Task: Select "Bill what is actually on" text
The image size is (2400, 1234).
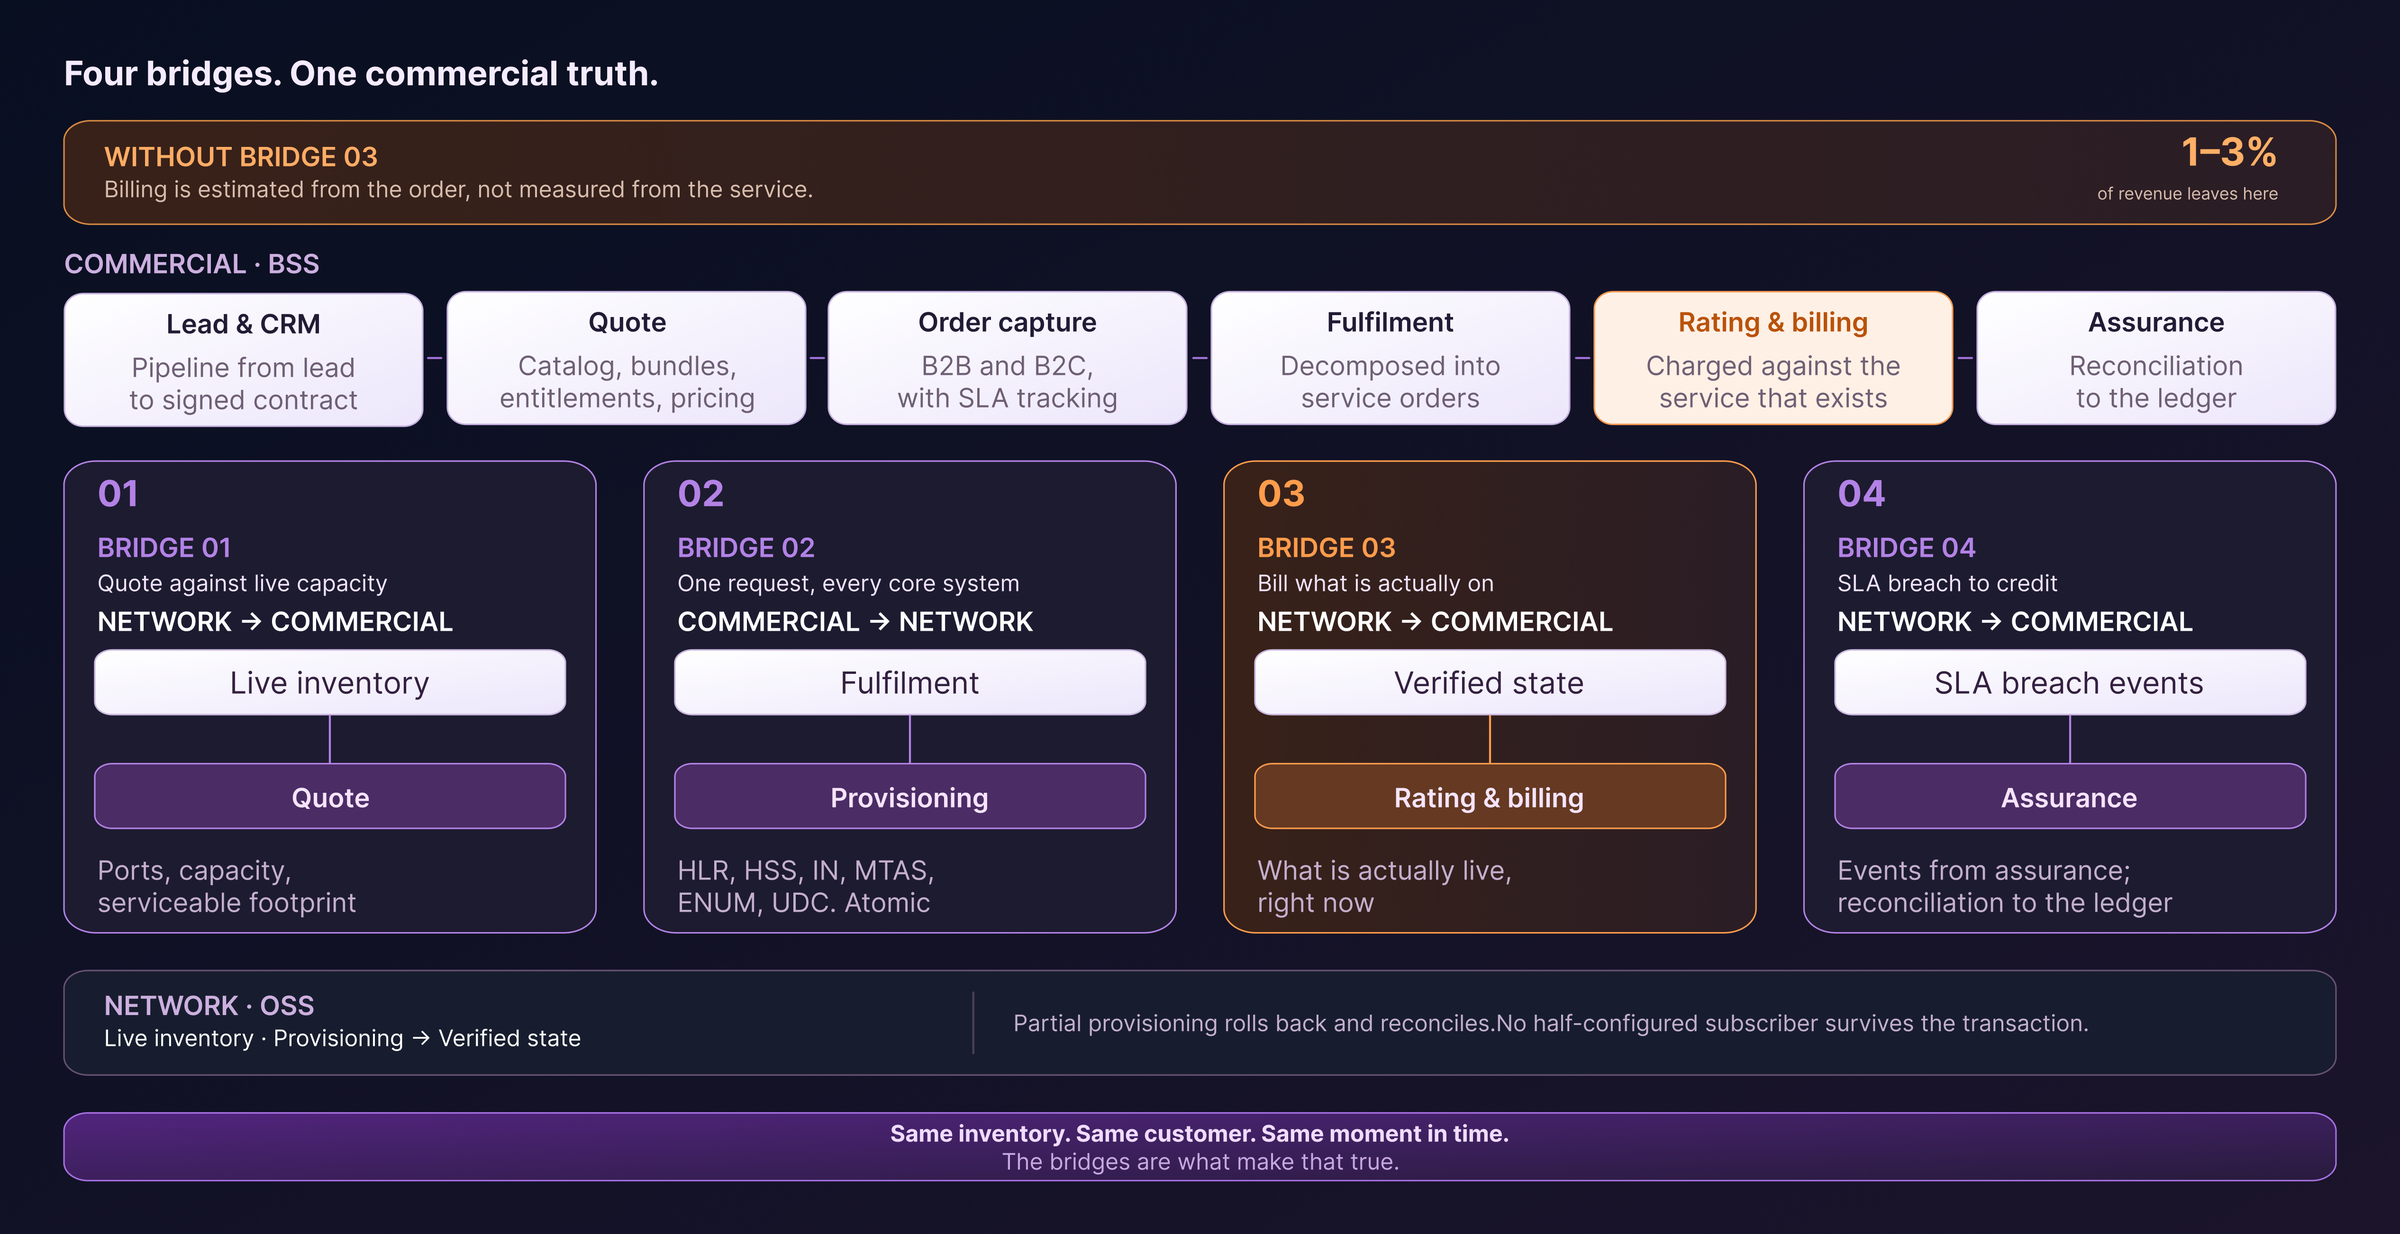Action: coord(1375,583)
